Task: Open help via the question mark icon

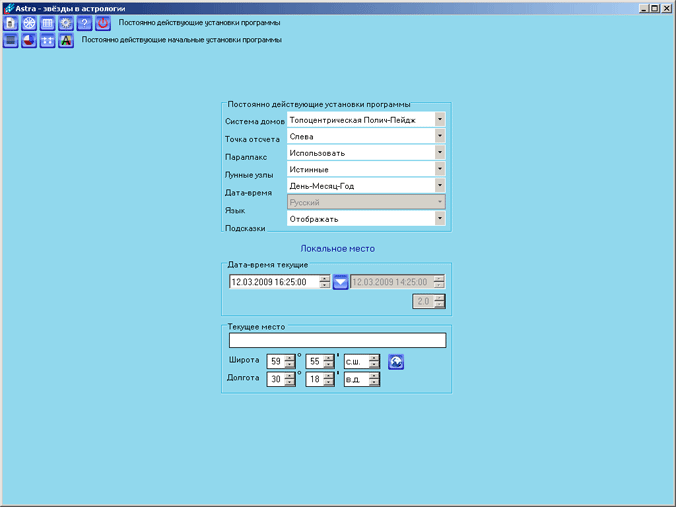Action: point(84,23)
